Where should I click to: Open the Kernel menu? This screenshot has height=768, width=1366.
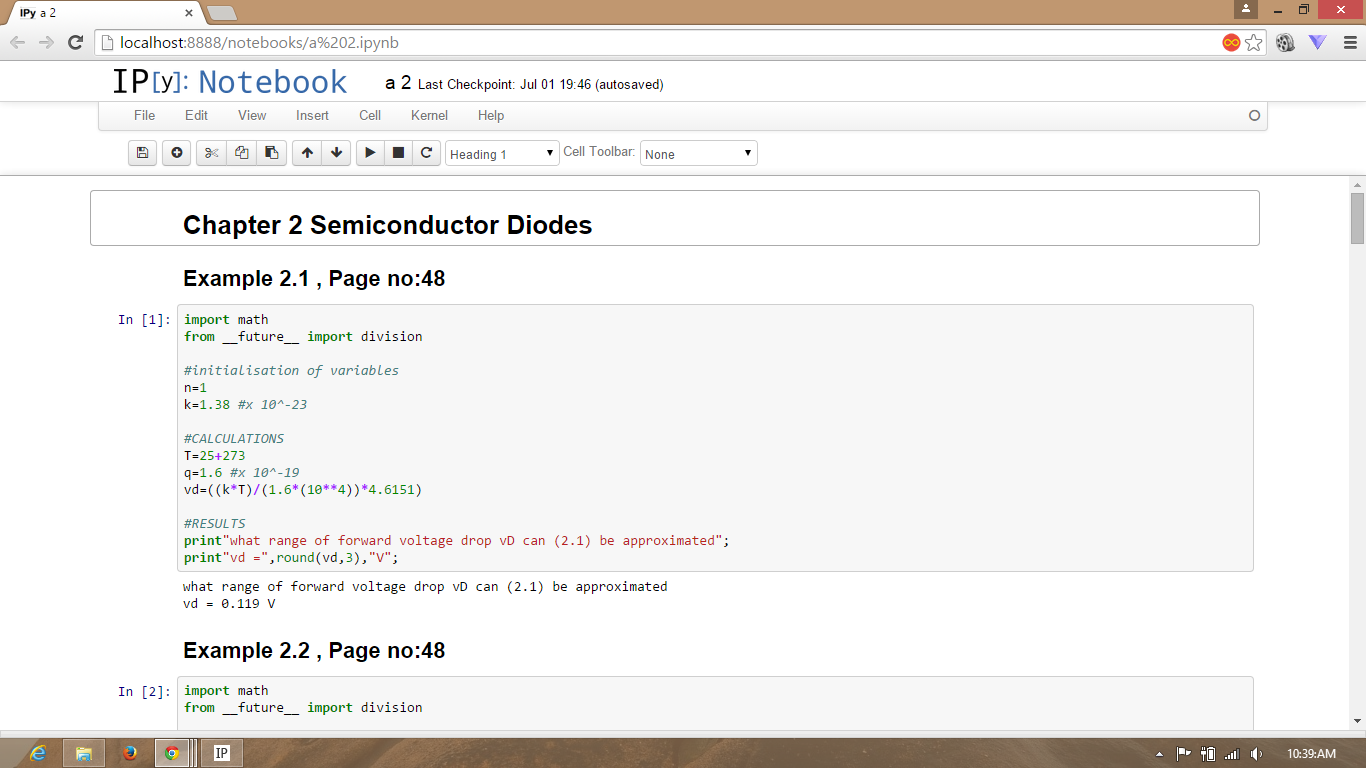[429, 115]
